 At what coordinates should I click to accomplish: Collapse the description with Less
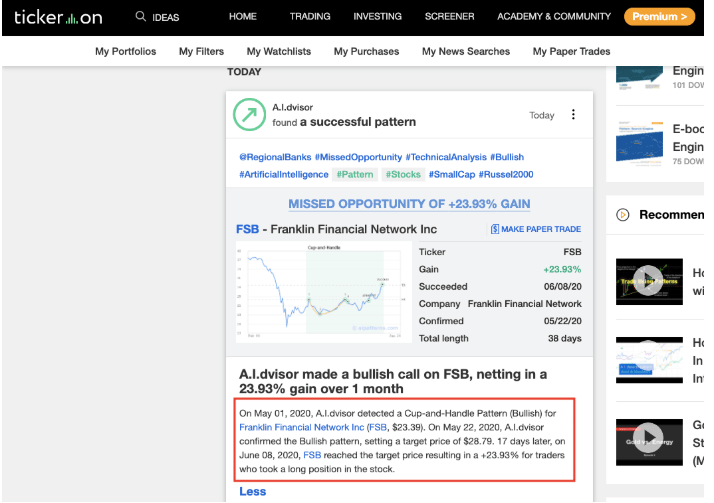[x=252, y=491]
